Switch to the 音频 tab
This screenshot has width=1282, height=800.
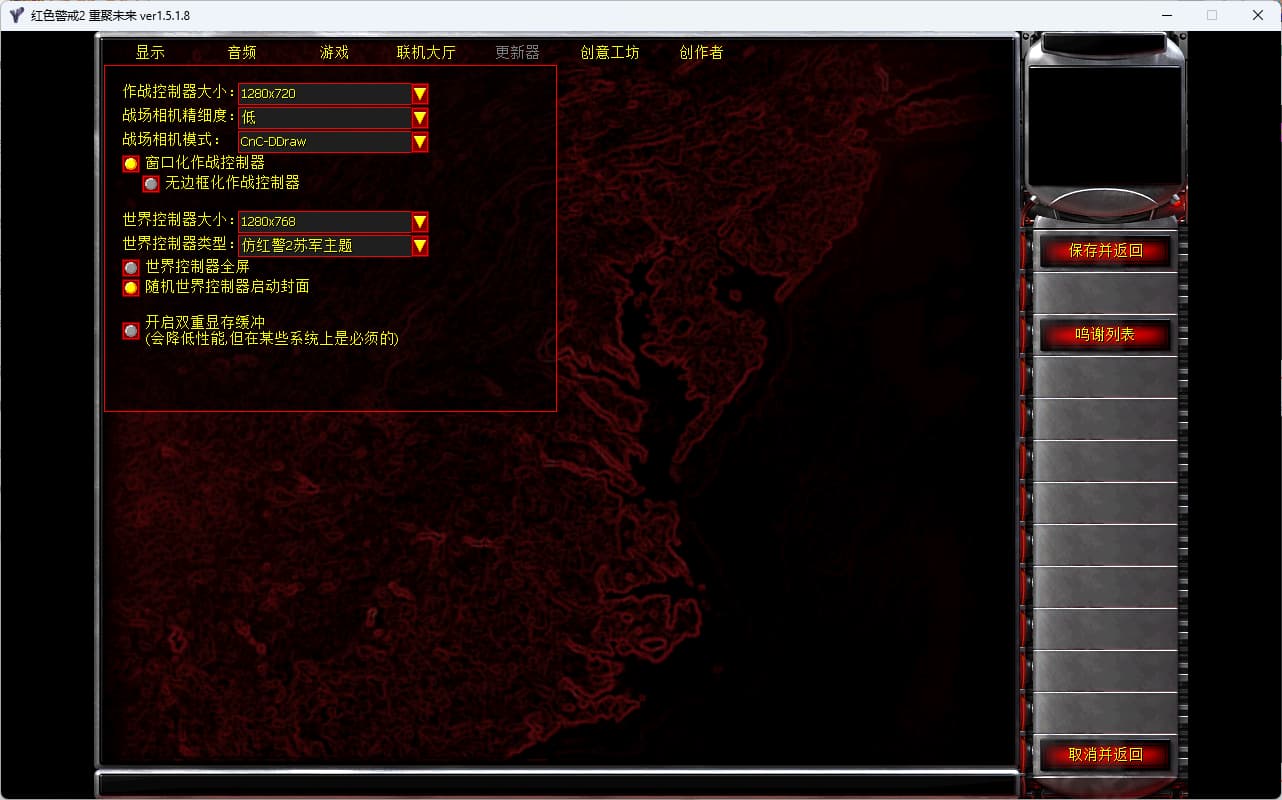click(x=242, y=53)
